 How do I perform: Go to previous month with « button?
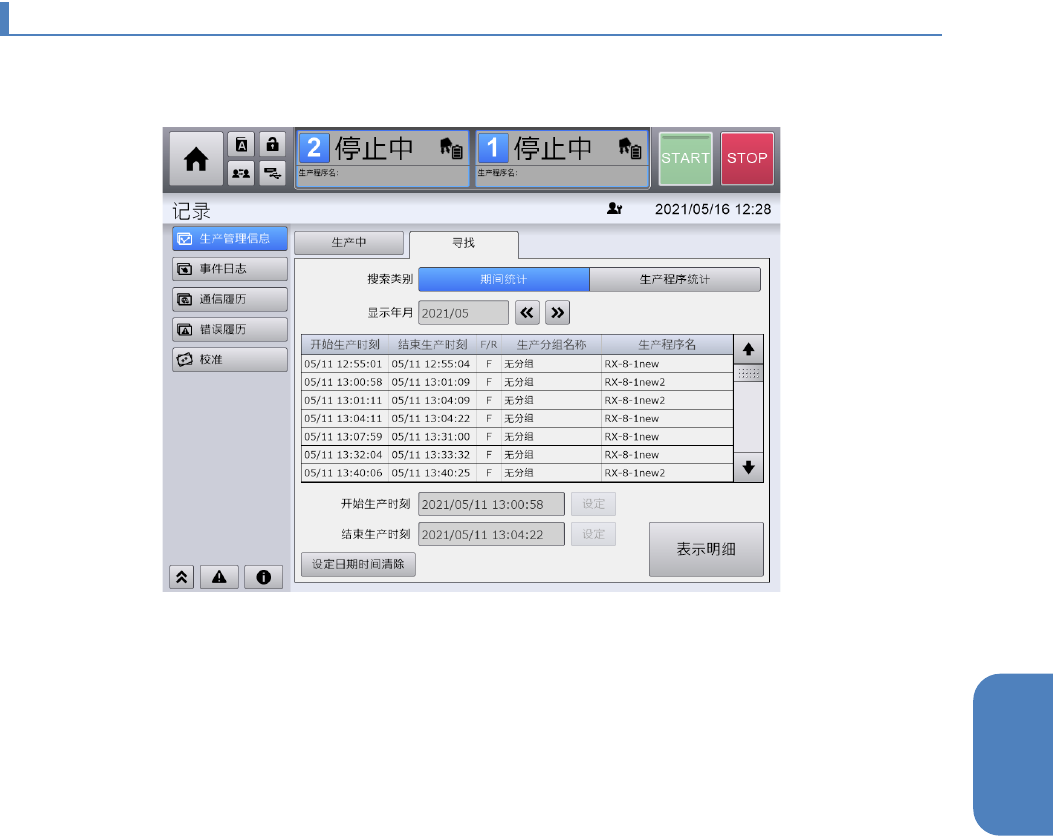click(527, 313)
